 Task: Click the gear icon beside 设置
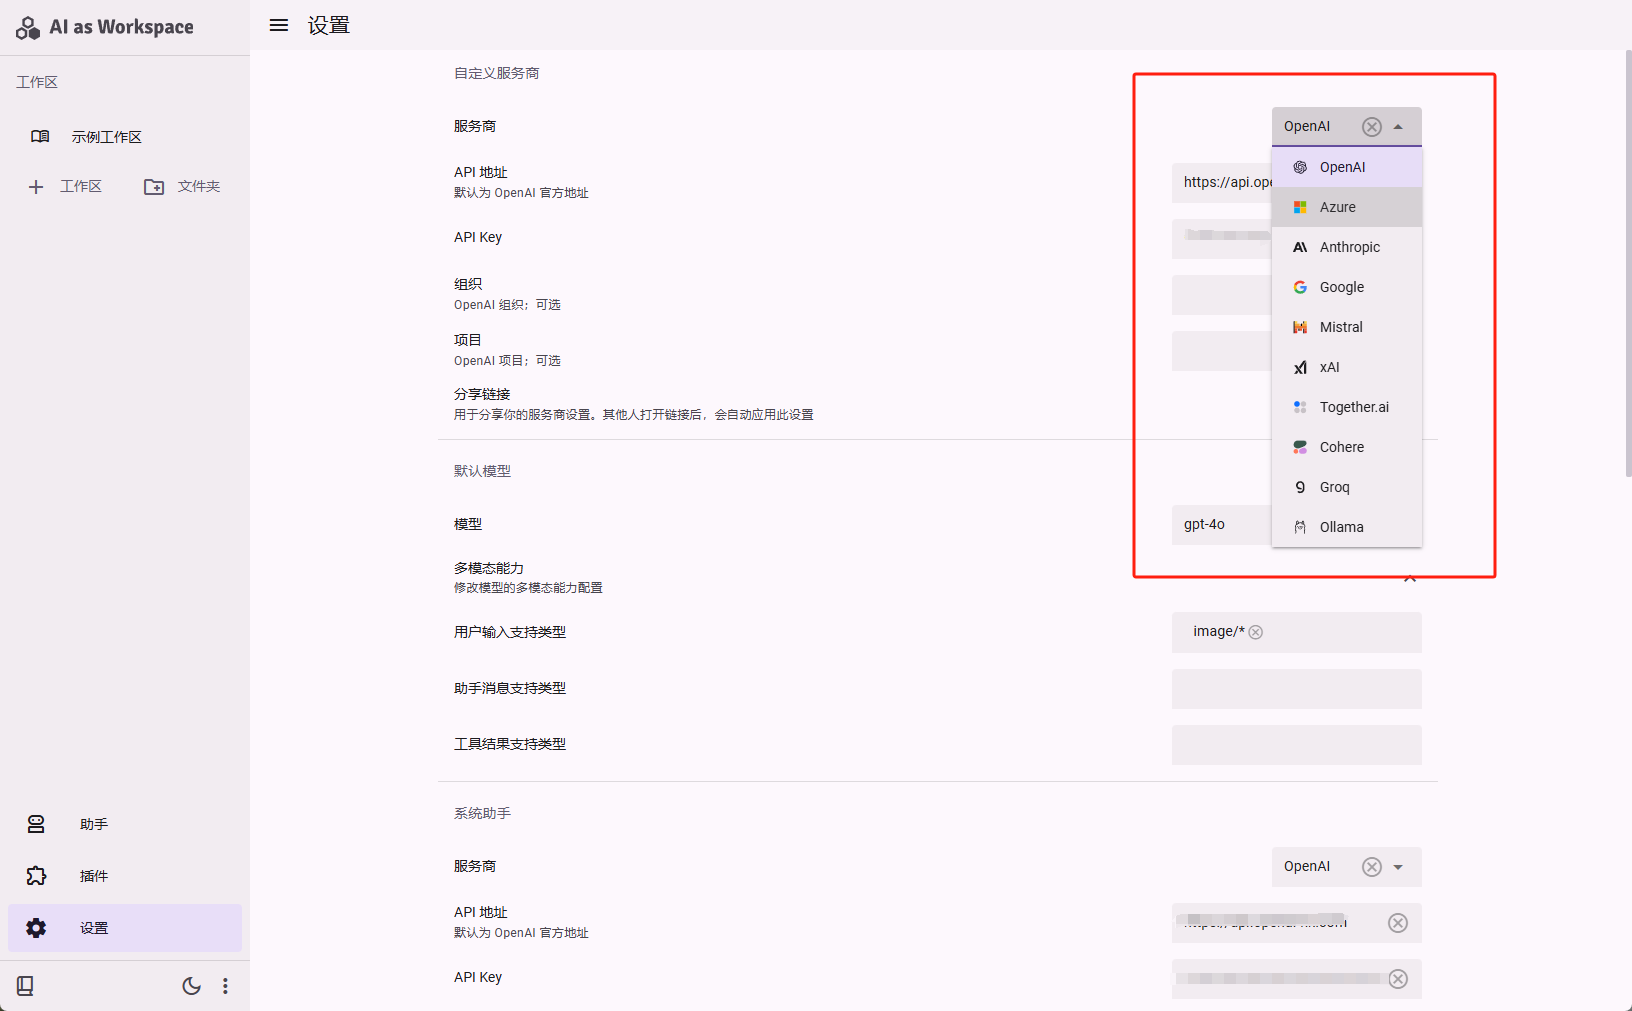(36, 928)
